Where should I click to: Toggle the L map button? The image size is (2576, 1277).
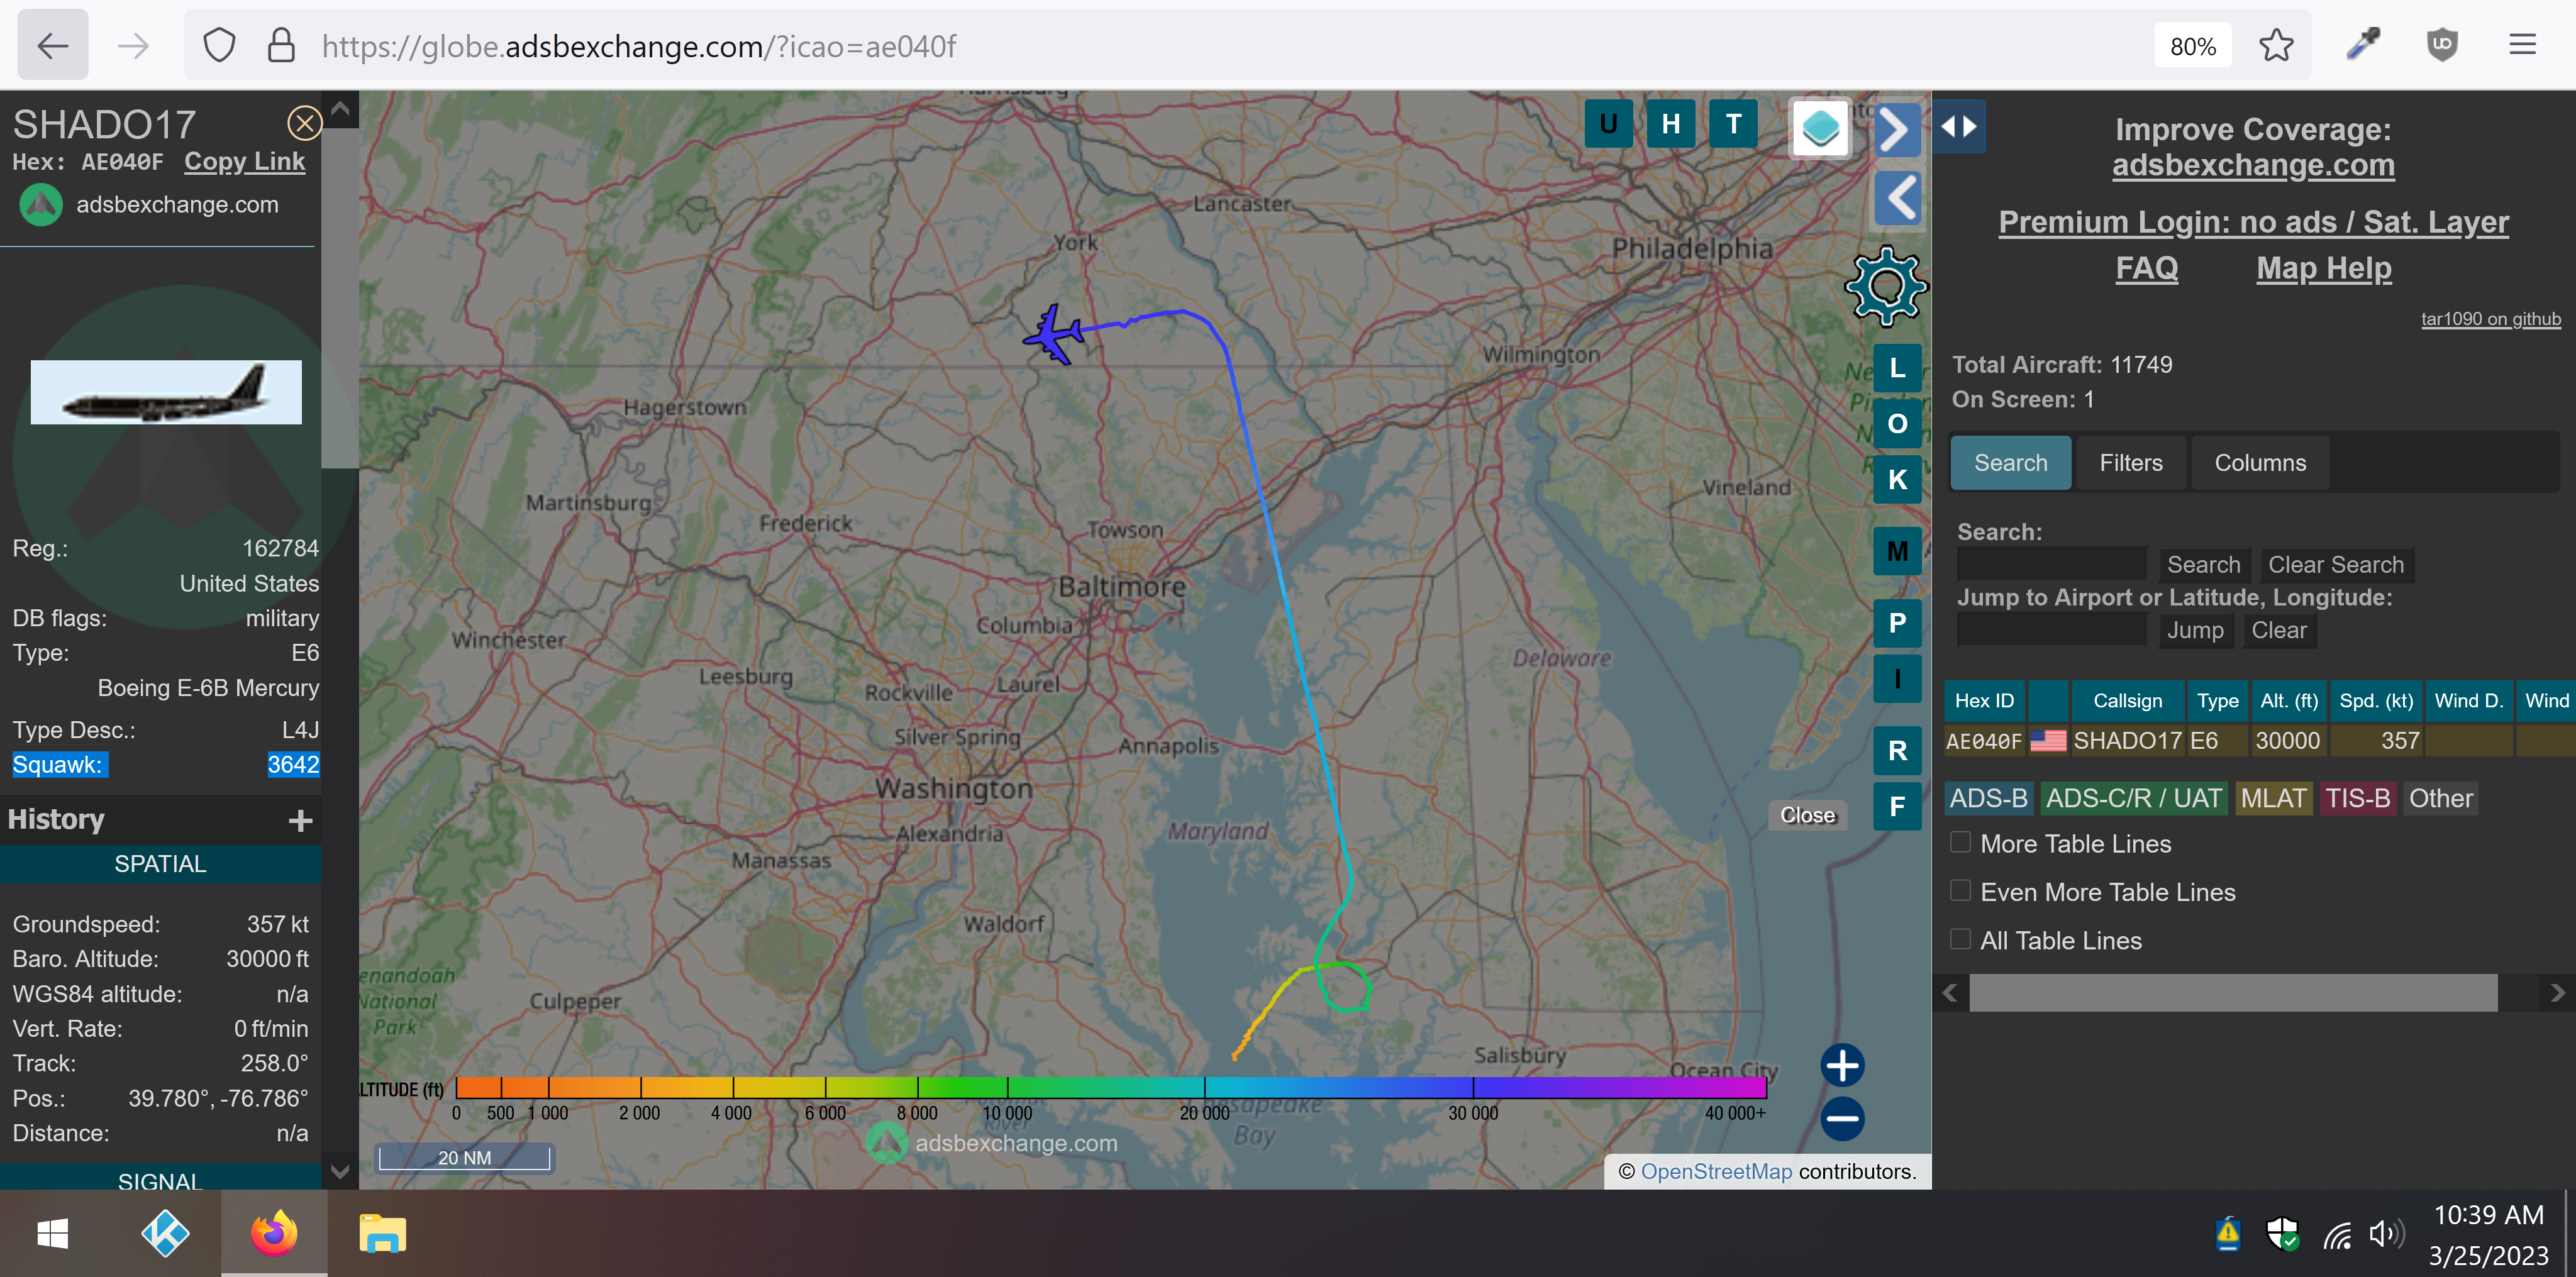pos(1896,368)
